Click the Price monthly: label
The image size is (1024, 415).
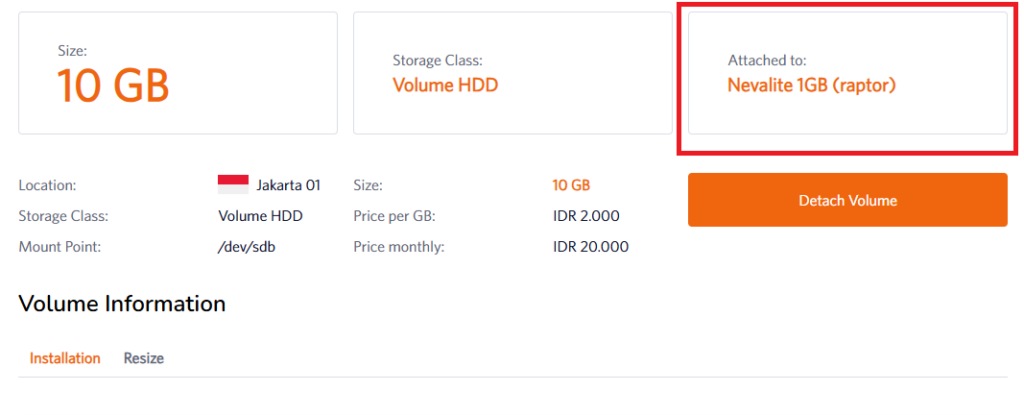[x=399, y=246]
